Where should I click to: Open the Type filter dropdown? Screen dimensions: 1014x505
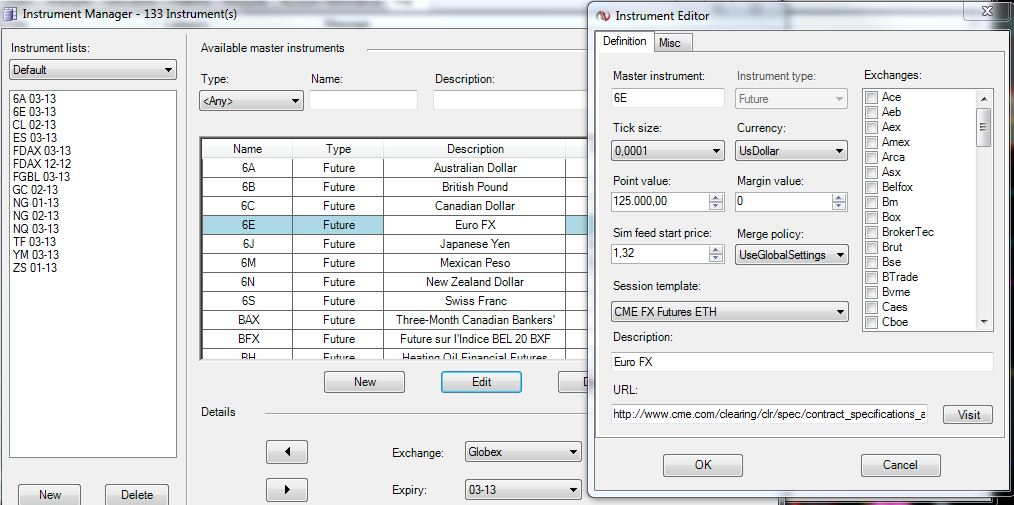[251, 101]
